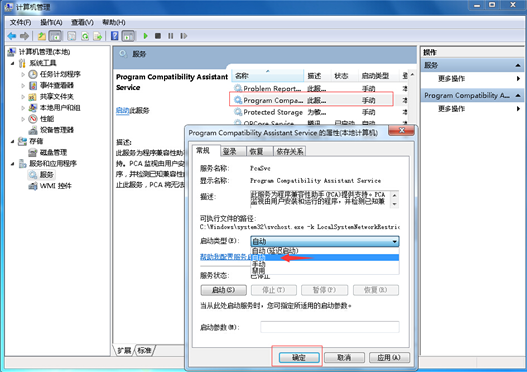
Task: Click description box scroll down arrow
Action: click(395, 204)
